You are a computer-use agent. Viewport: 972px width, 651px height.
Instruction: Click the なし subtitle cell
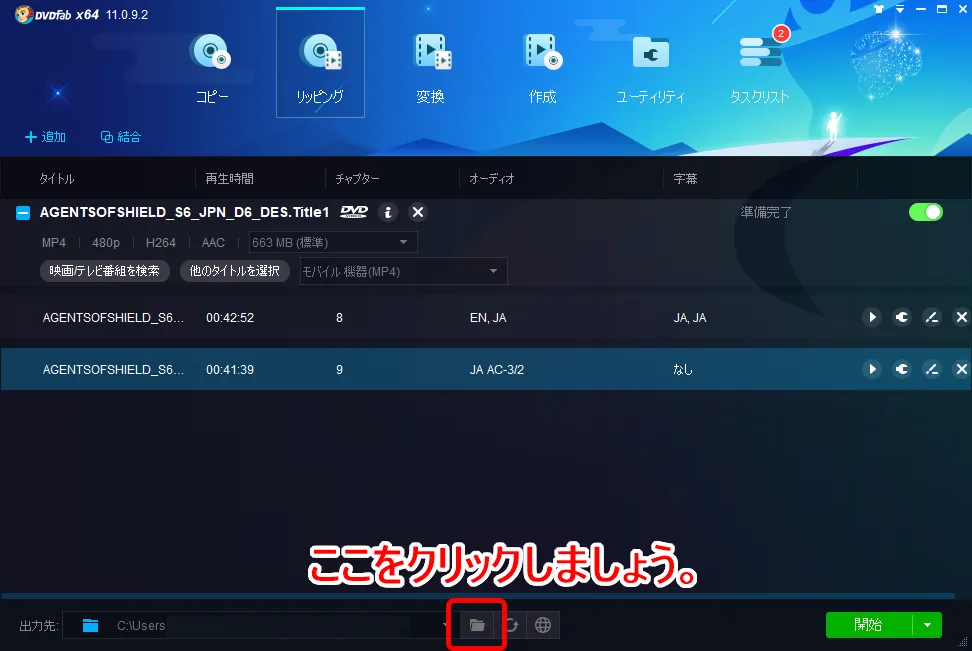tap(683, 370)
